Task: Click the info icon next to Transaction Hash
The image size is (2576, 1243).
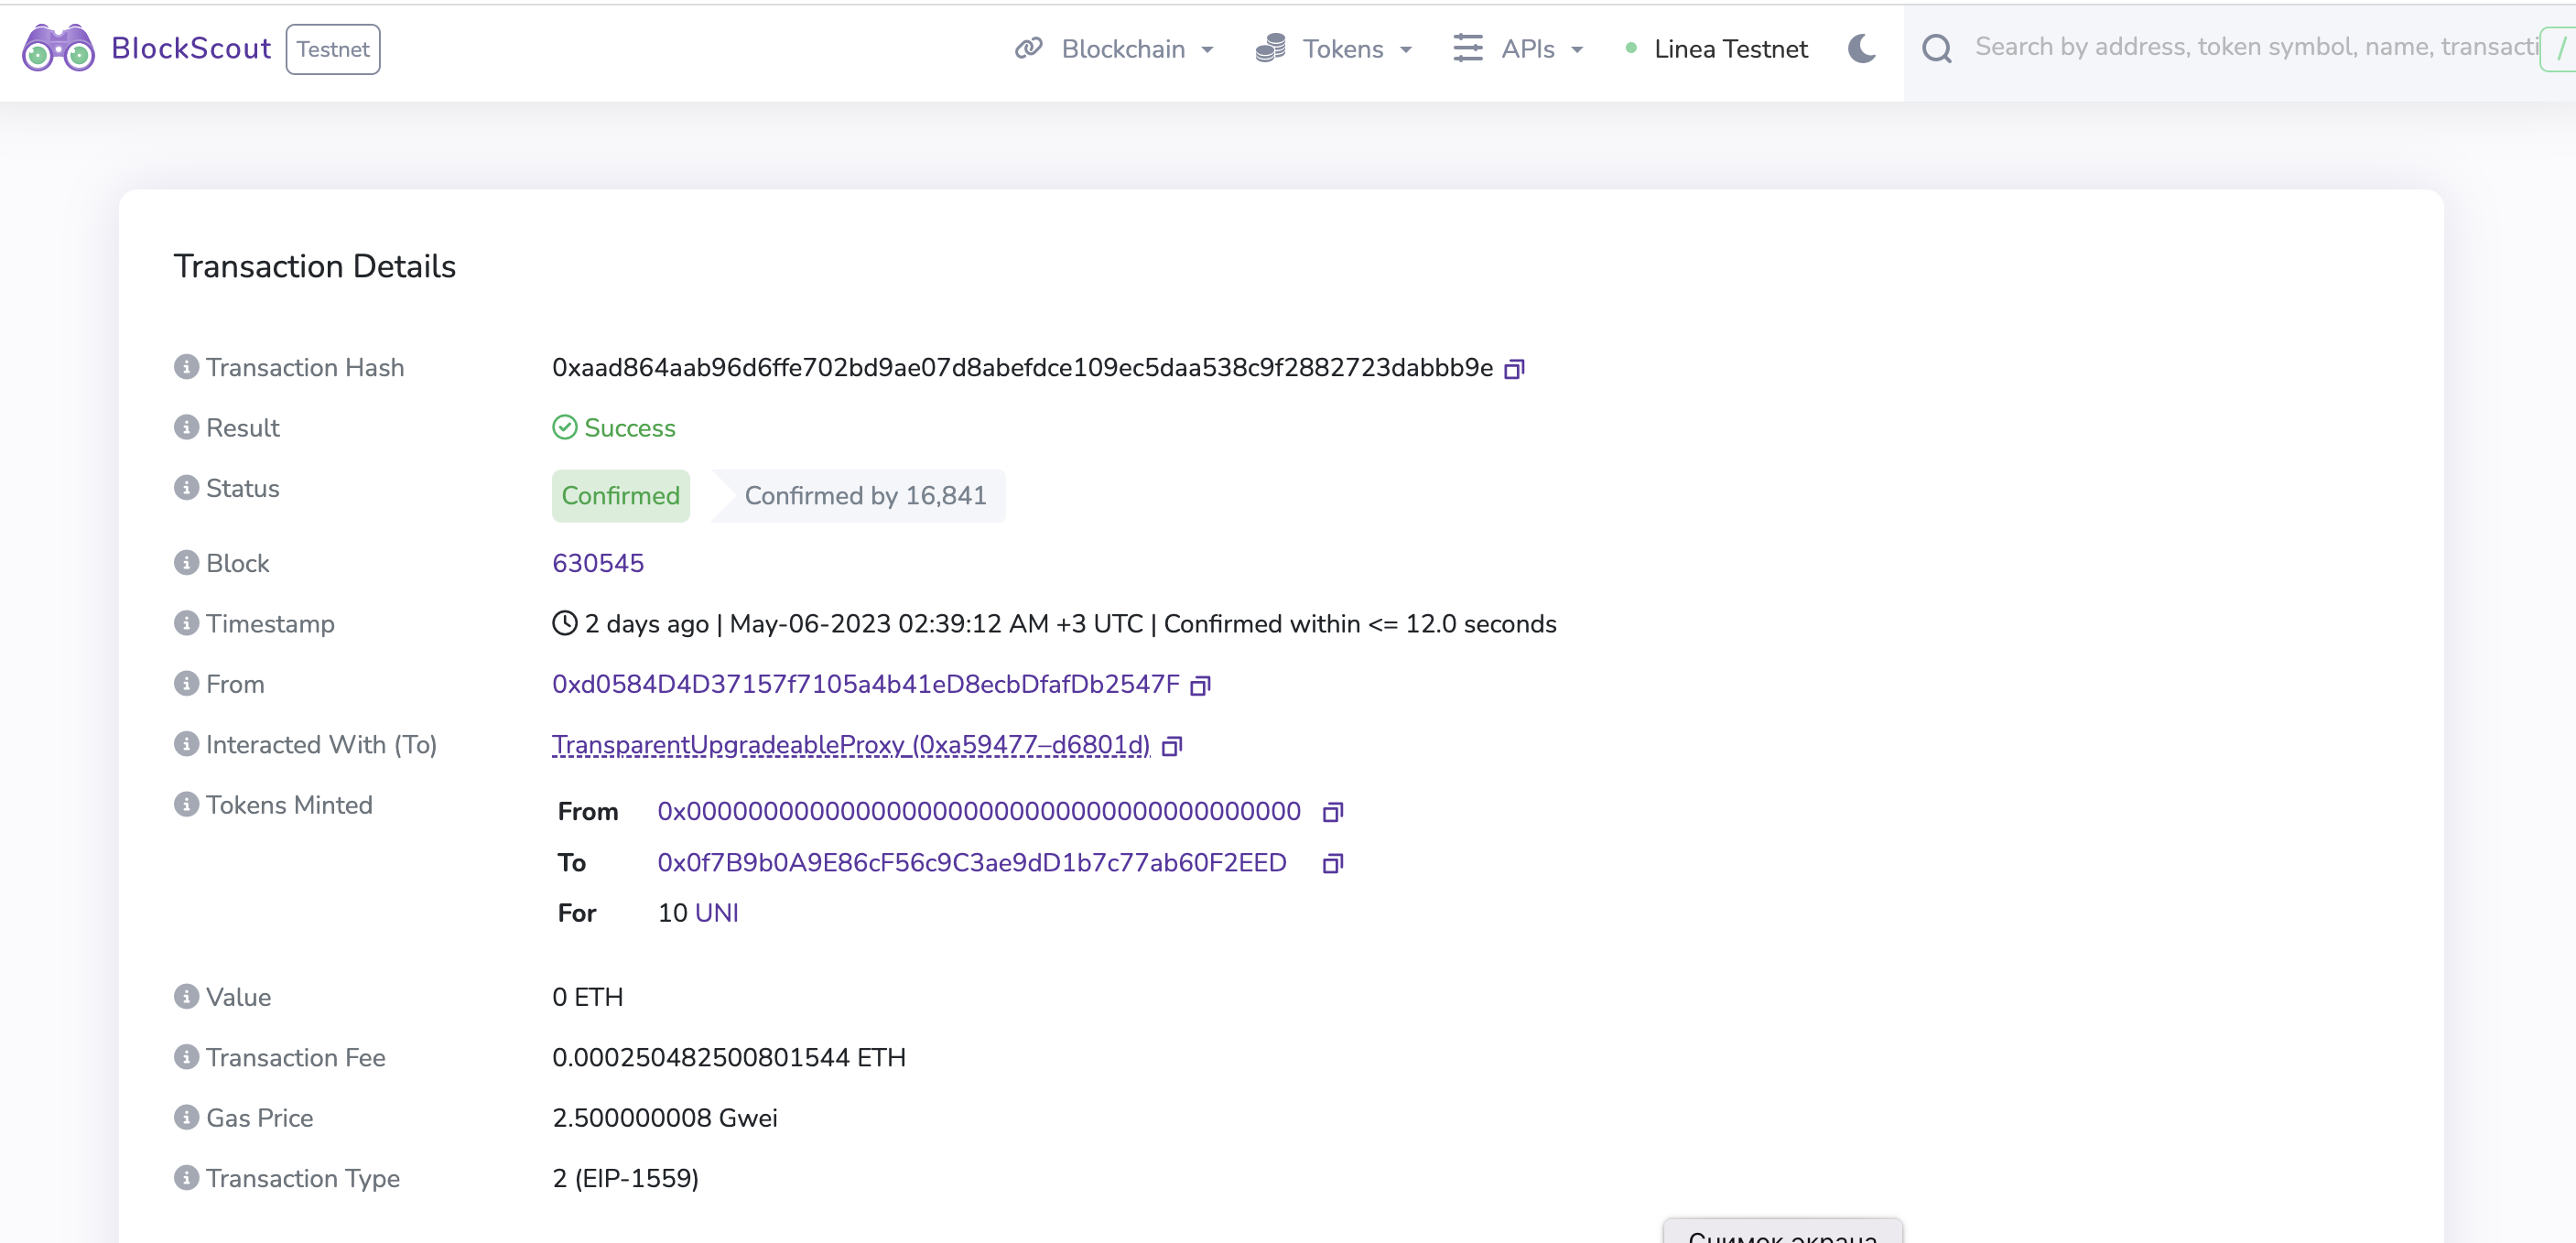Action: point(186,367)
